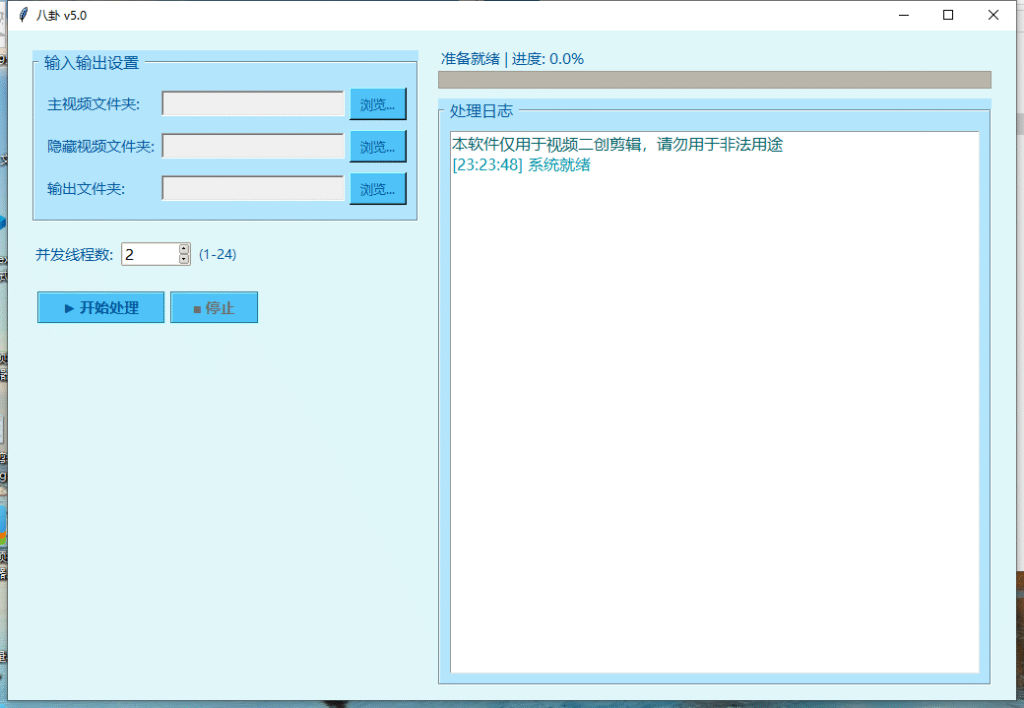The width and height of the screenshot is (1024, 708).
Task: Click the feather app icon in title bar
Action: pos(22,15)
